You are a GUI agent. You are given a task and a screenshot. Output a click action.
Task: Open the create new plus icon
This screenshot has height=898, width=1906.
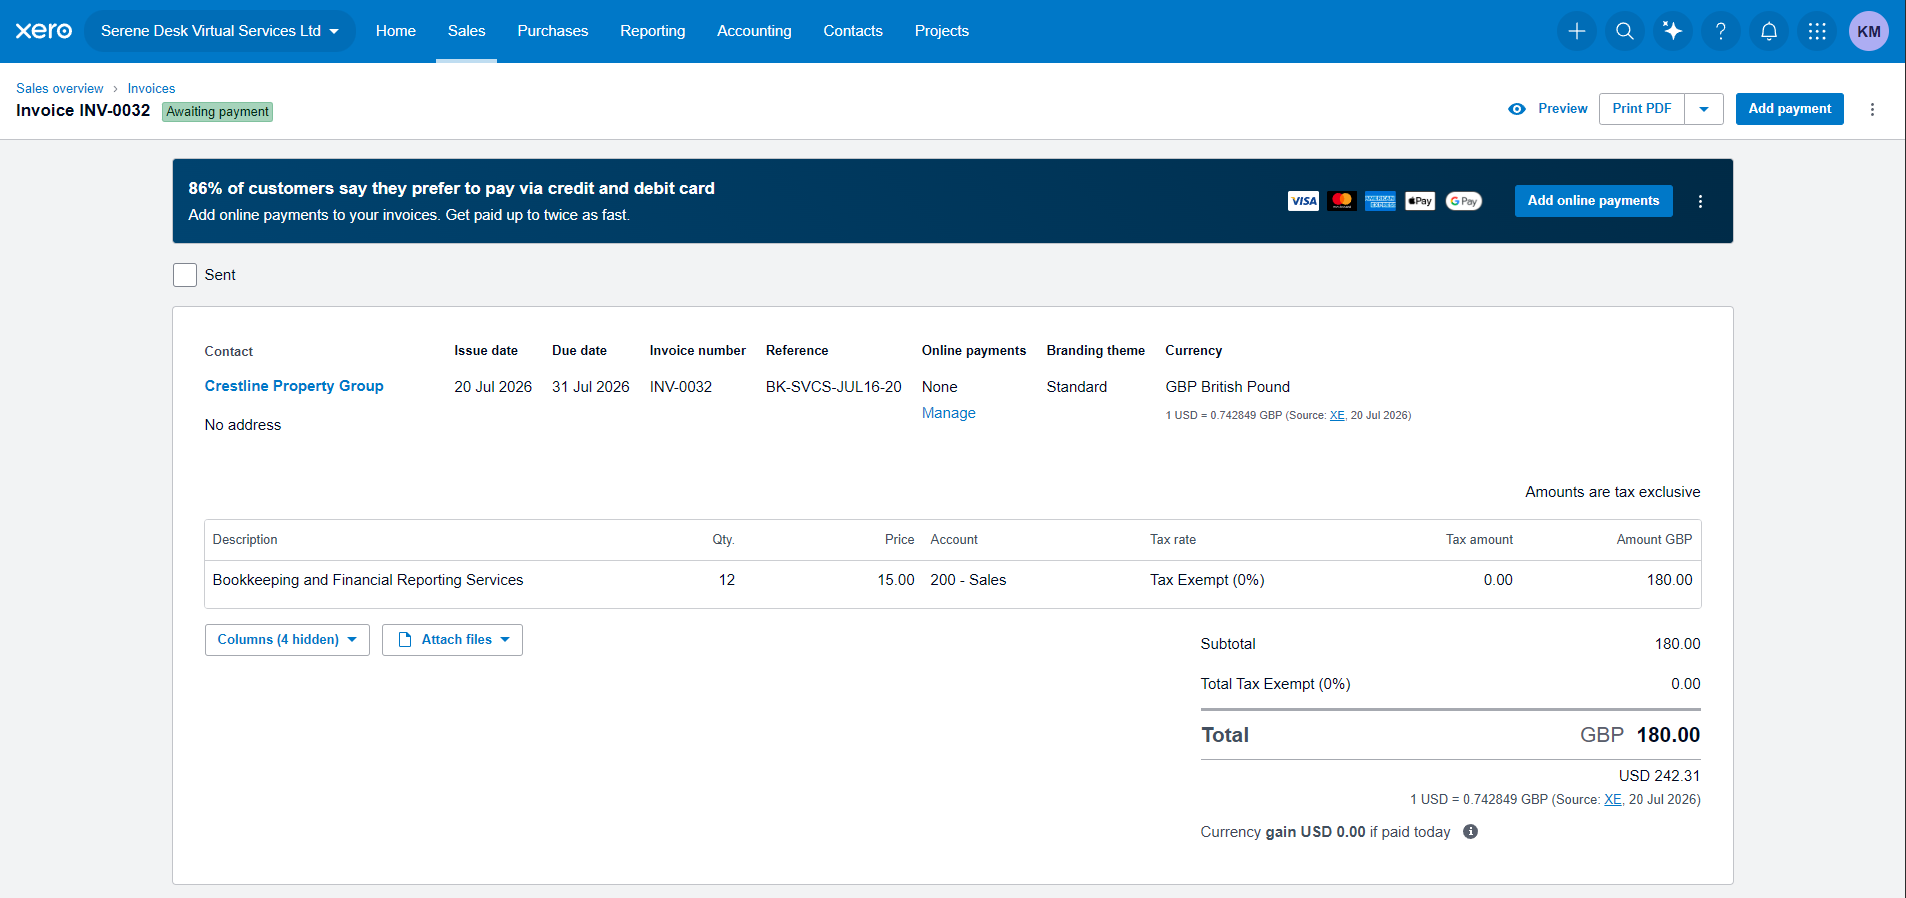pos(1577,31)
